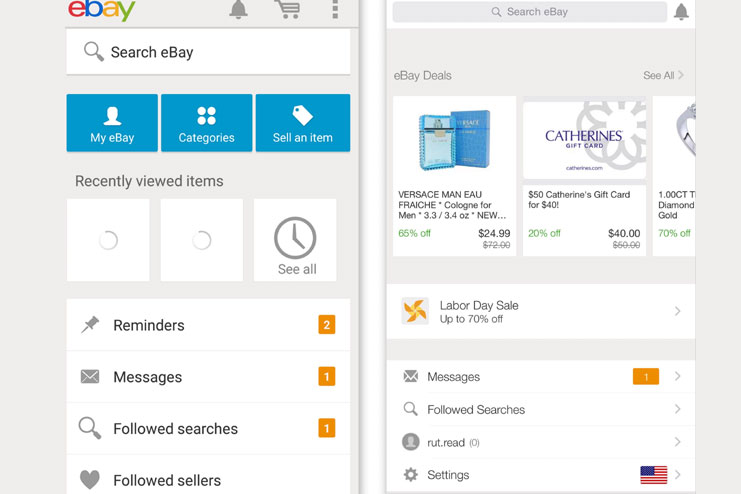Tap chevron beside See All
The width and height of the screenshot is (741, 494).
pyautogui.click(x=681, y=75)
